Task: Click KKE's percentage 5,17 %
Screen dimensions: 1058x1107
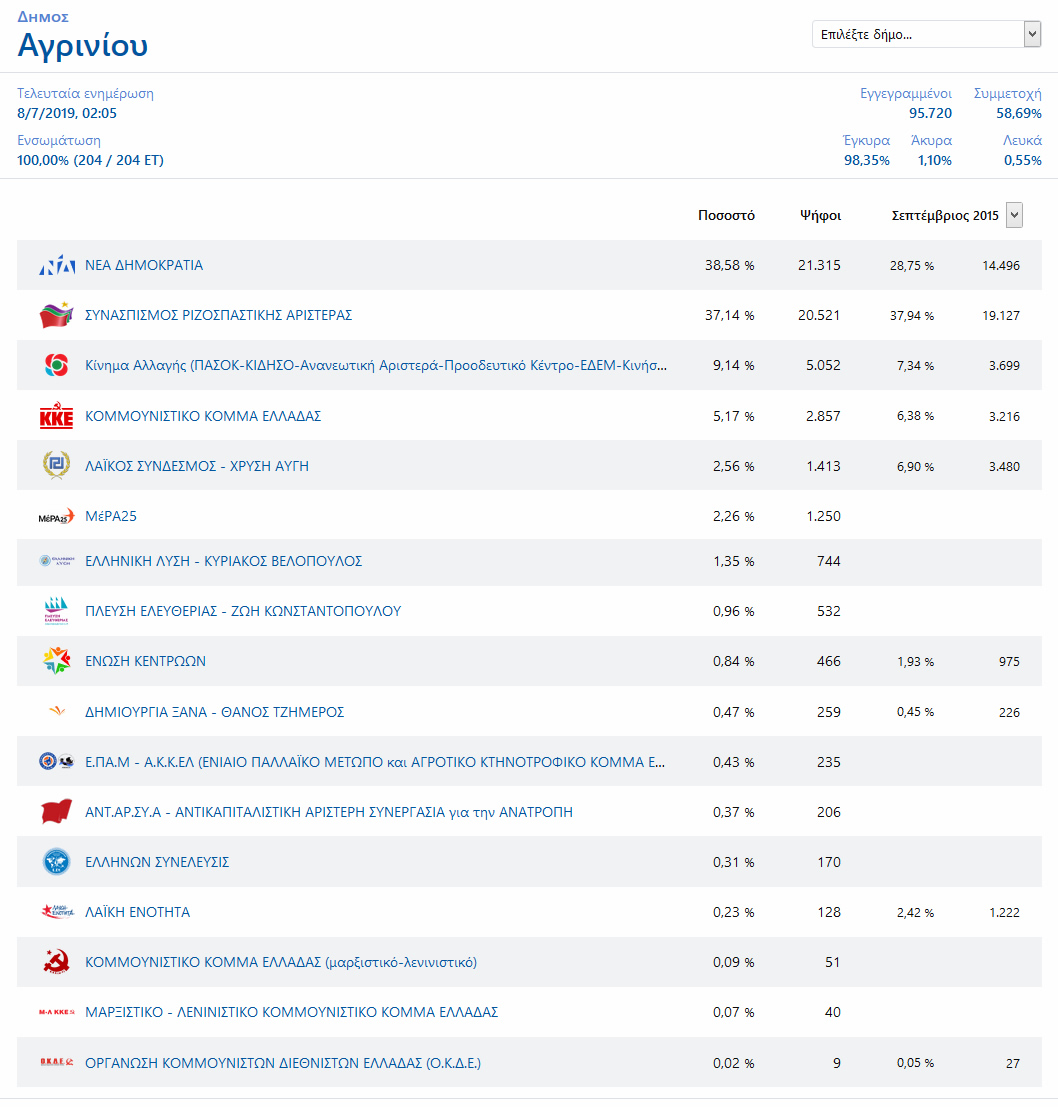Action: click(733, 417)
